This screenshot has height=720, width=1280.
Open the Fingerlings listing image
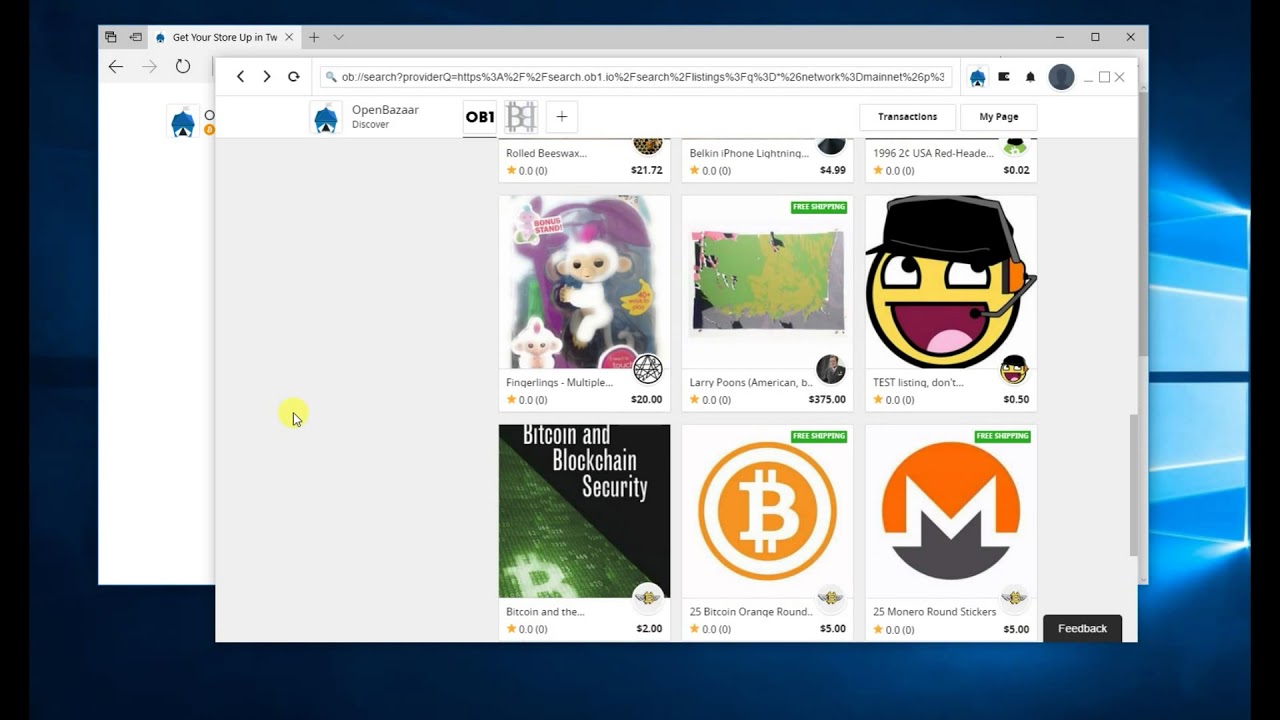[584, 282]
